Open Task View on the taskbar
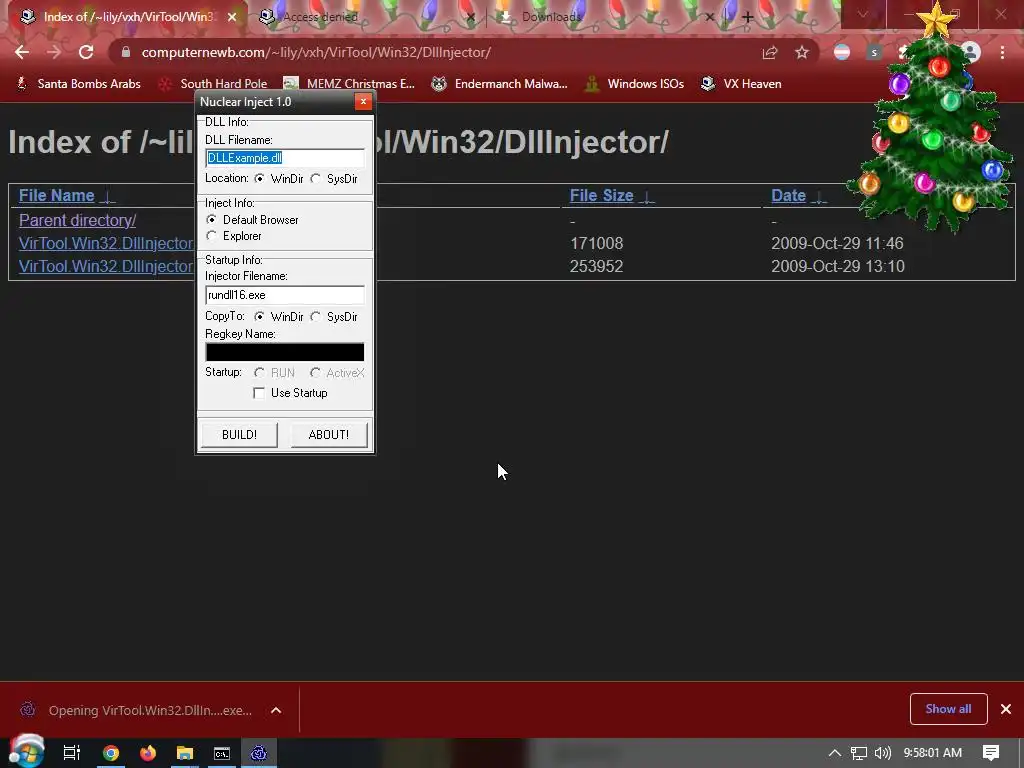 (x=71, y=753)
